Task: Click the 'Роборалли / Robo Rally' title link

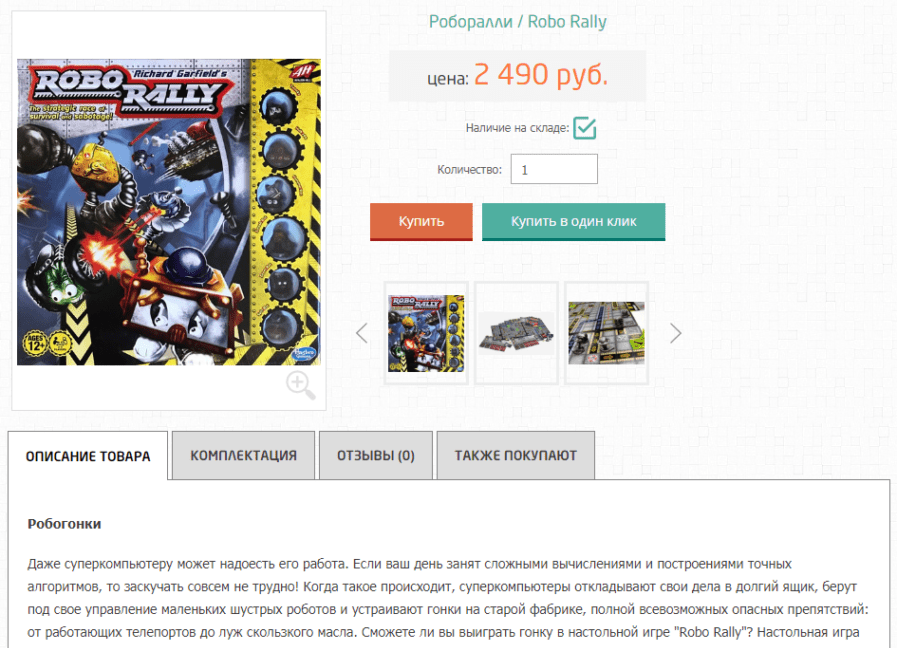Action: (518, 22)
